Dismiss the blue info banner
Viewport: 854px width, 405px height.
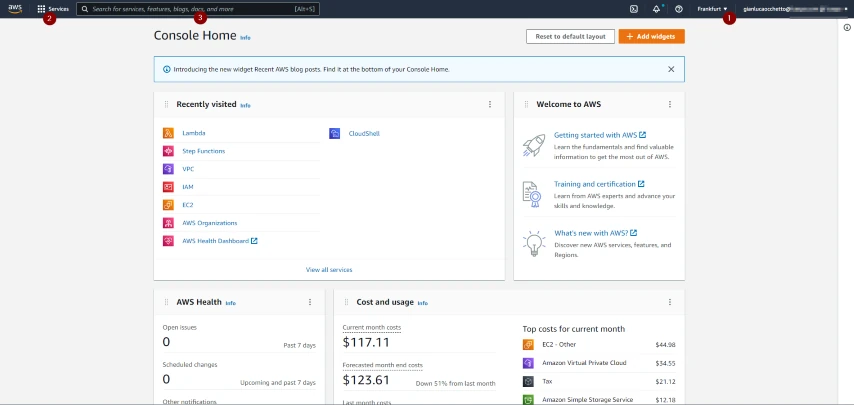pos(671,69)
